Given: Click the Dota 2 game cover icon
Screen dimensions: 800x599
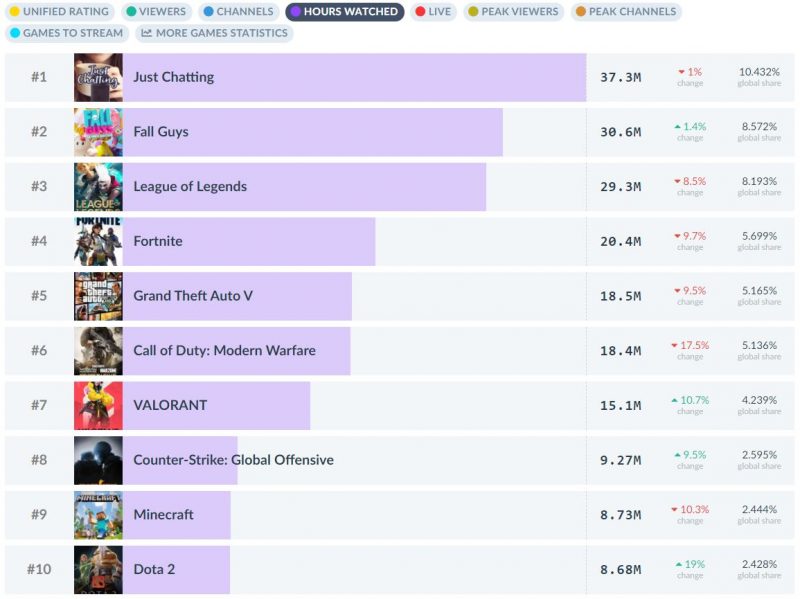Looking at the screenshot, I should click(x=98, y=569).
